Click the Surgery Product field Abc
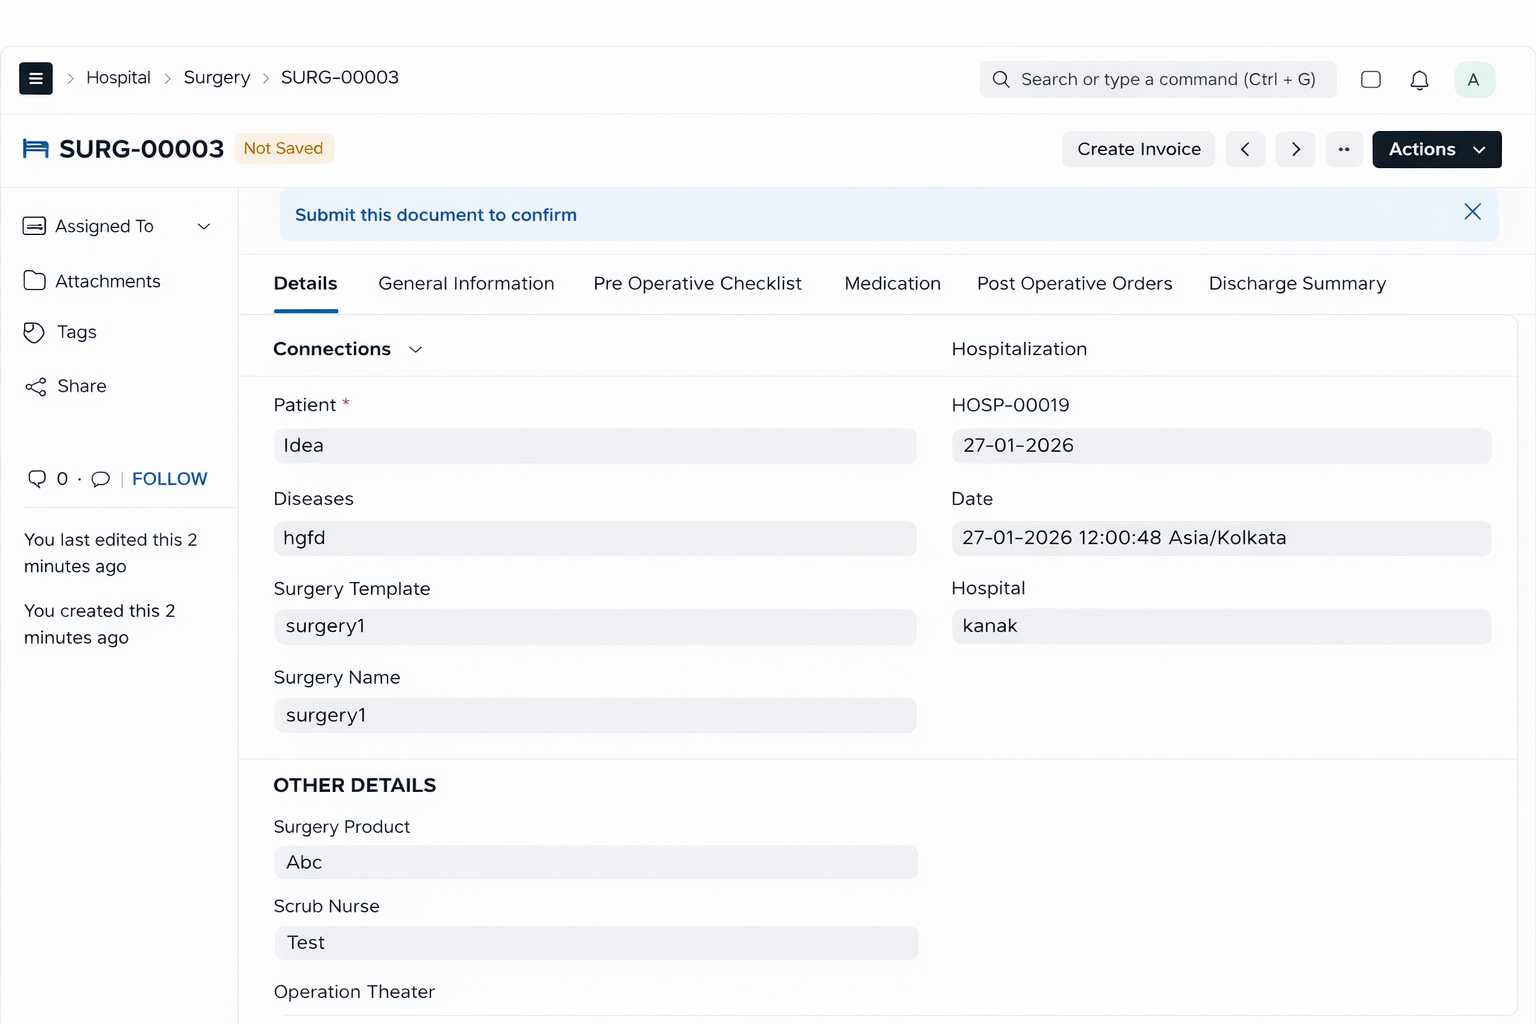 [596, 863]
